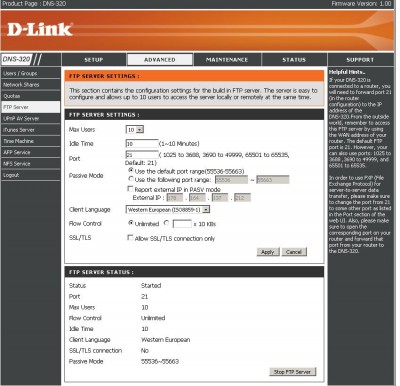Enable Allow SSL/TLS connection only
400x386 pixels.
[x=130, y=238]
